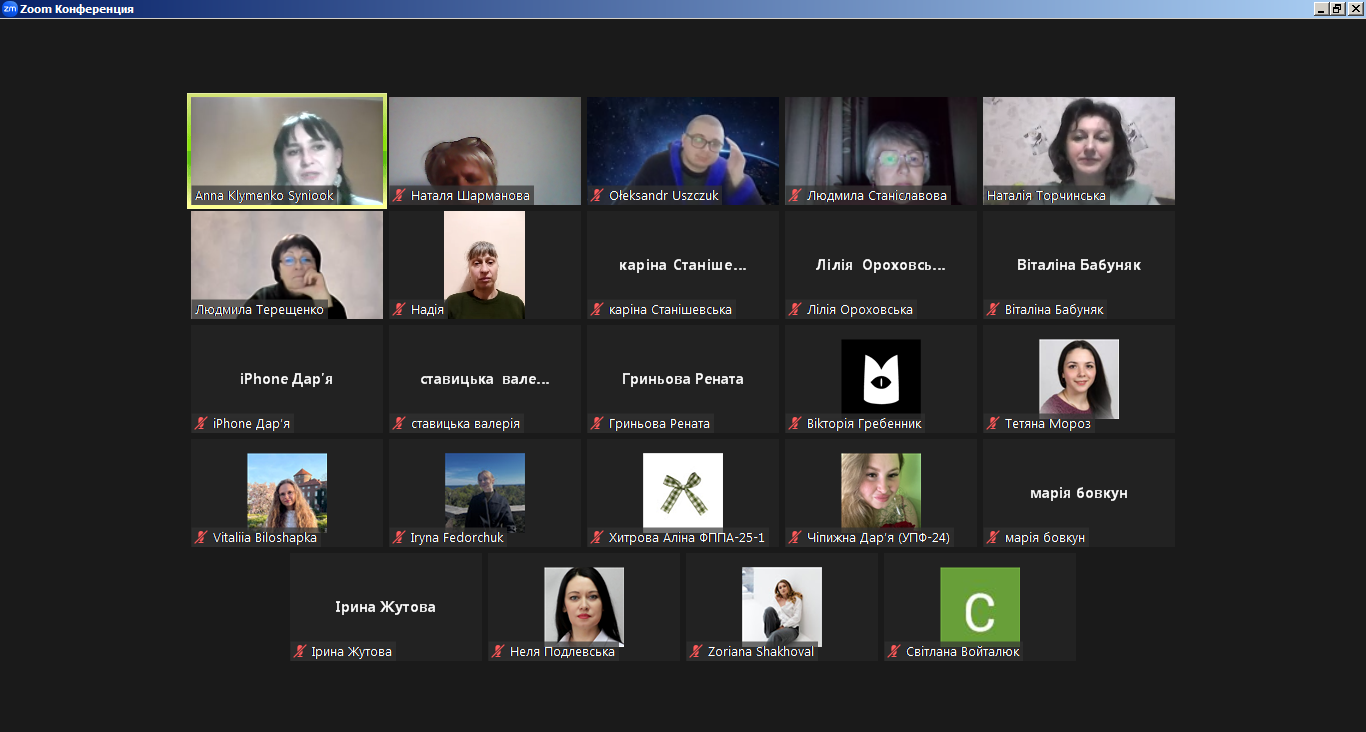Image resolution: width=1366 pixels, height=732 pixels.
Task: Click Неля Подлевська's profile photo
Action: [x=583, y=604]
